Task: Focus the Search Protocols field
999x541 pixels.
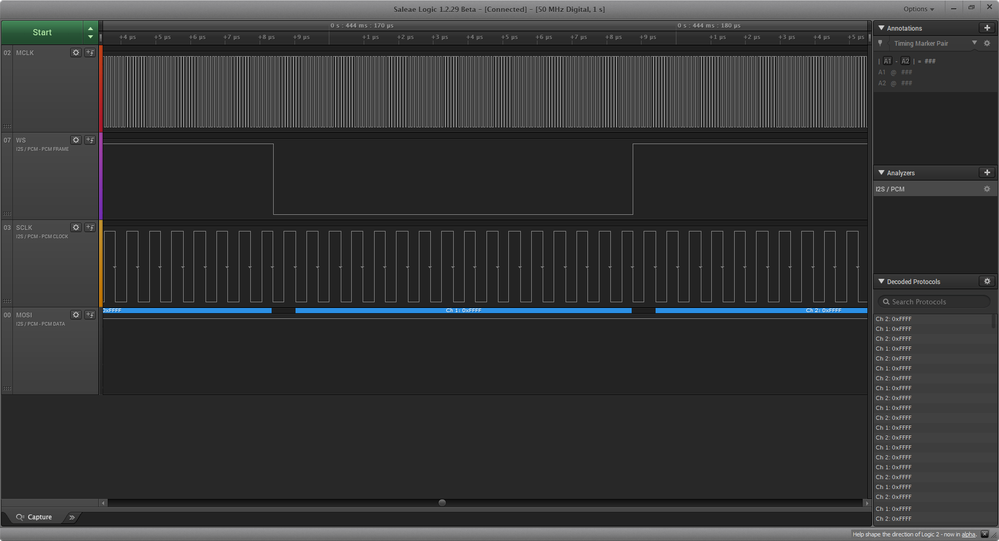Action: point(934,301)
